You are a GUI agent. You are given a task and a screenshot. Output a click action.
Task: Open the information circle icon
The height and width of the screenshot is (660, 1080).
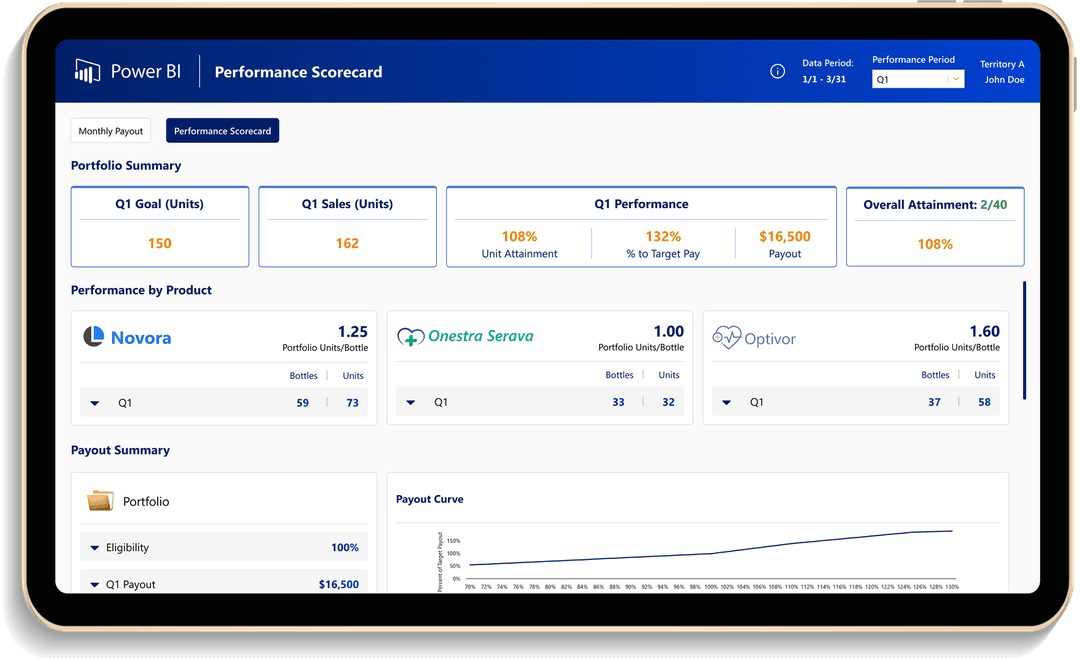pyautogui.click(x=777, y=71)
